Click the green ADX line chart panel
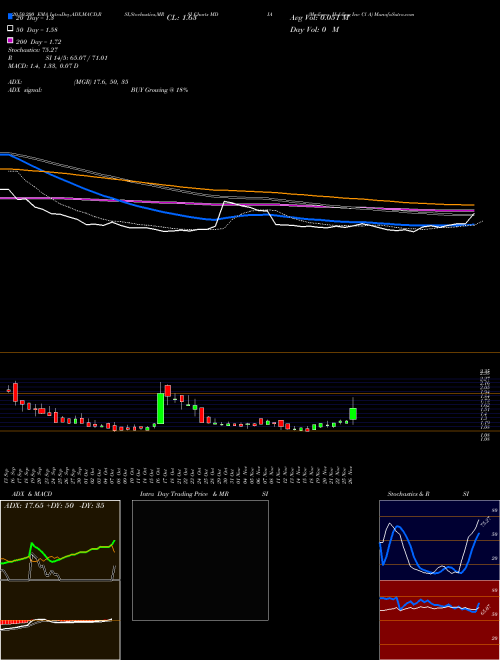Image resolution: width=500 pixels, height=660 pixels. tap(60, 540)
